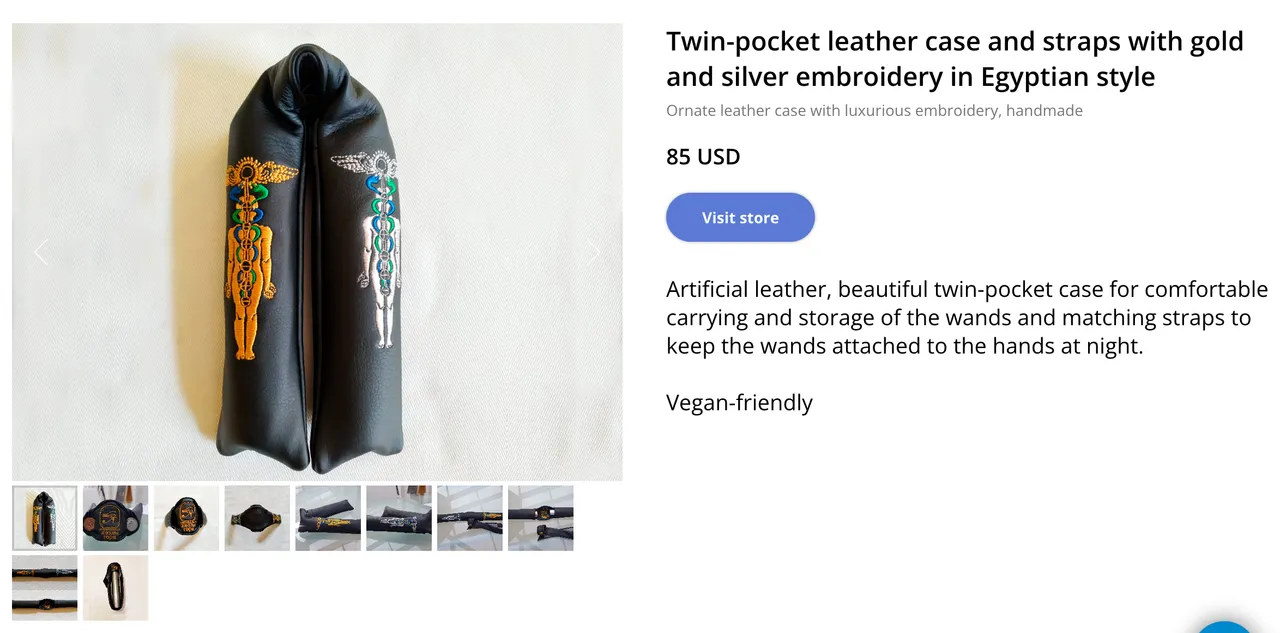This screenshot has width=1280, height=633.
Task: Click the 85 USD price
Action: coord(703,157)
